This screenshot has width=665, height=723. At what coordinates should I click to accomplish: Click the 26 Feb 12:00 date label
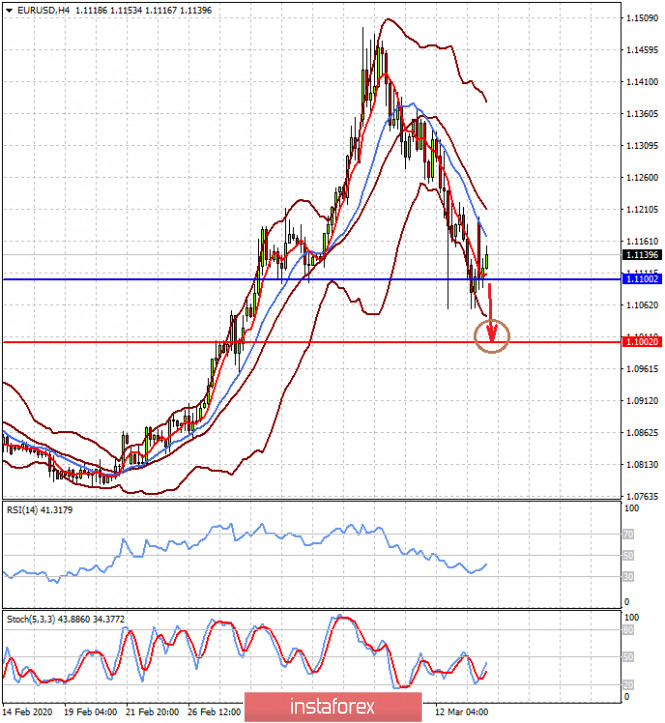(x=216, y=712)
